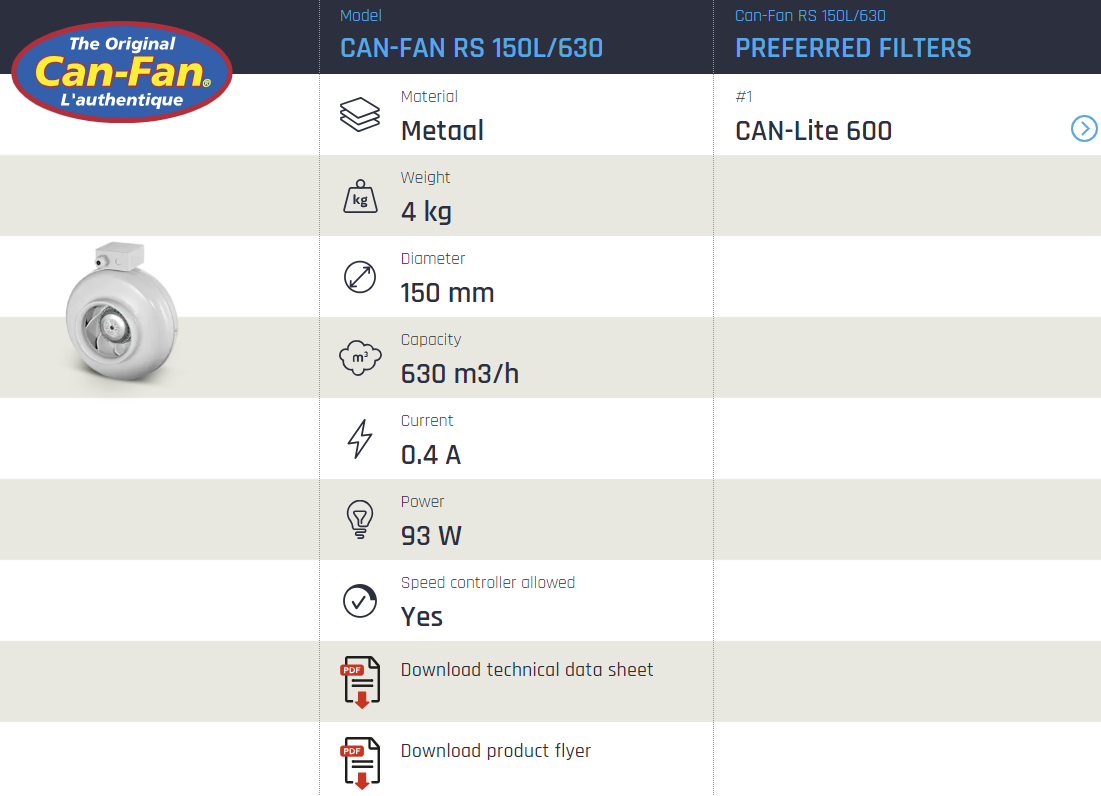Click the Power light bulb icon

[x=359, y=520]
